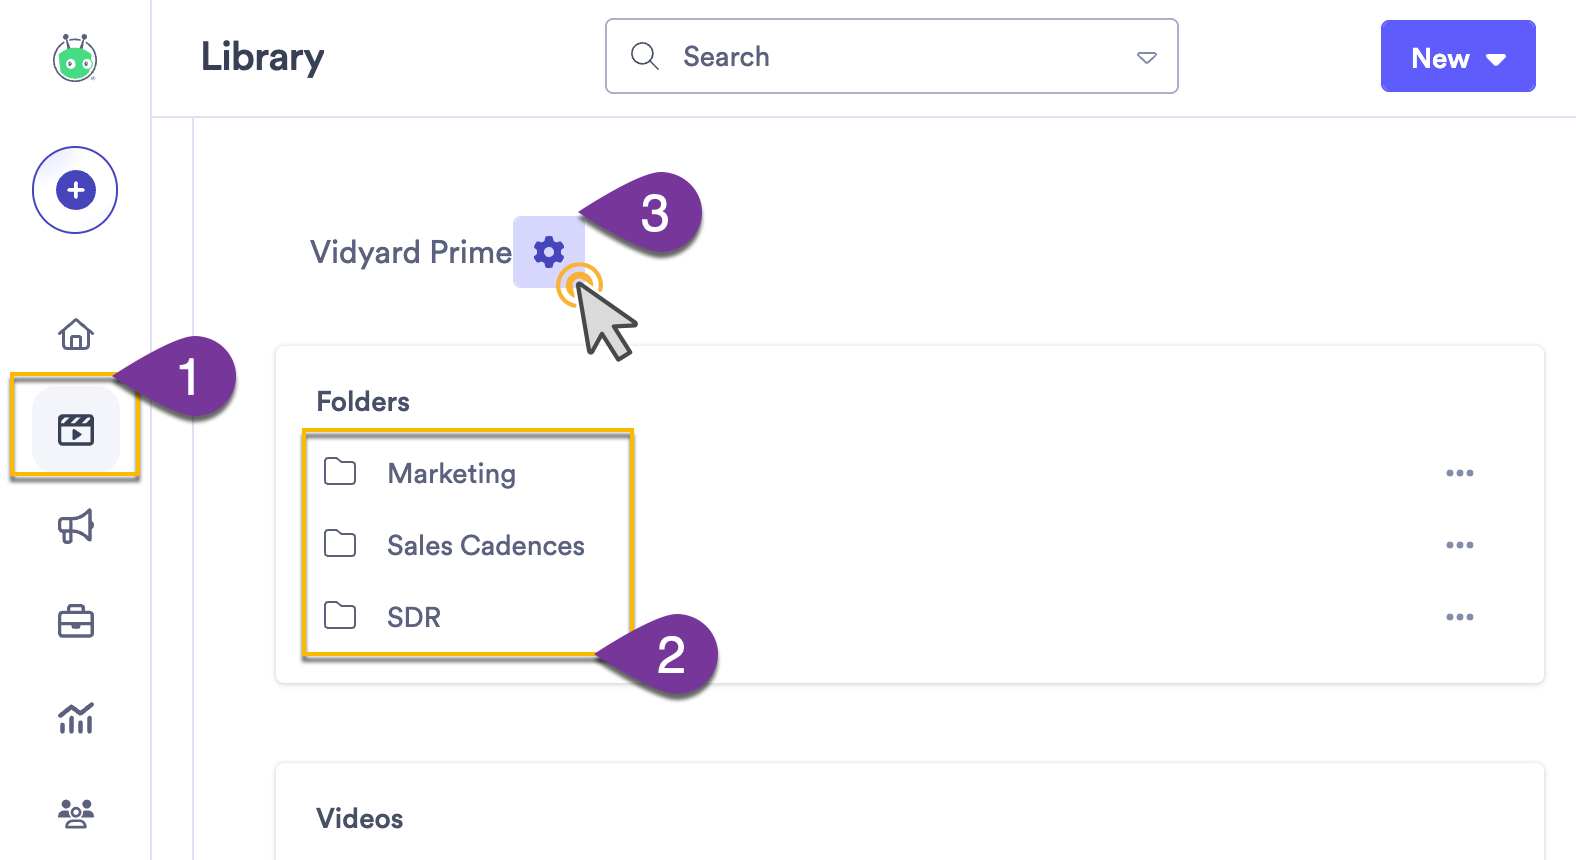The height and width of the screenshot is (860, 1576).
Task: Open the New button dropdown arrow
Action: (1494, 58)
